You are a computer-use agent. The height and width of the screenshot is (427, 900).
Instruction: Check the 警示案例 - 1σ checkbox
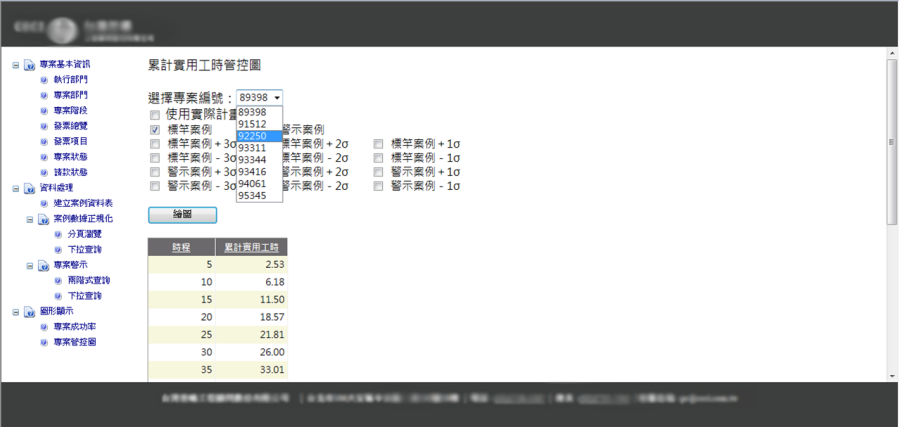(379, 186)
